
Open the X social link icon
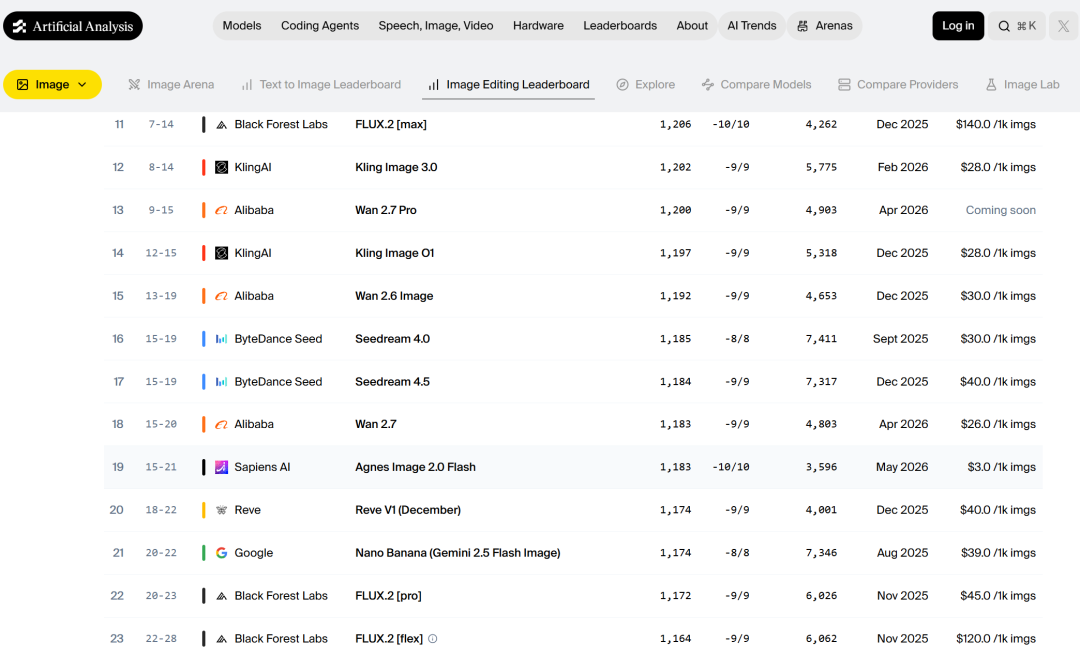point(1063,26)
